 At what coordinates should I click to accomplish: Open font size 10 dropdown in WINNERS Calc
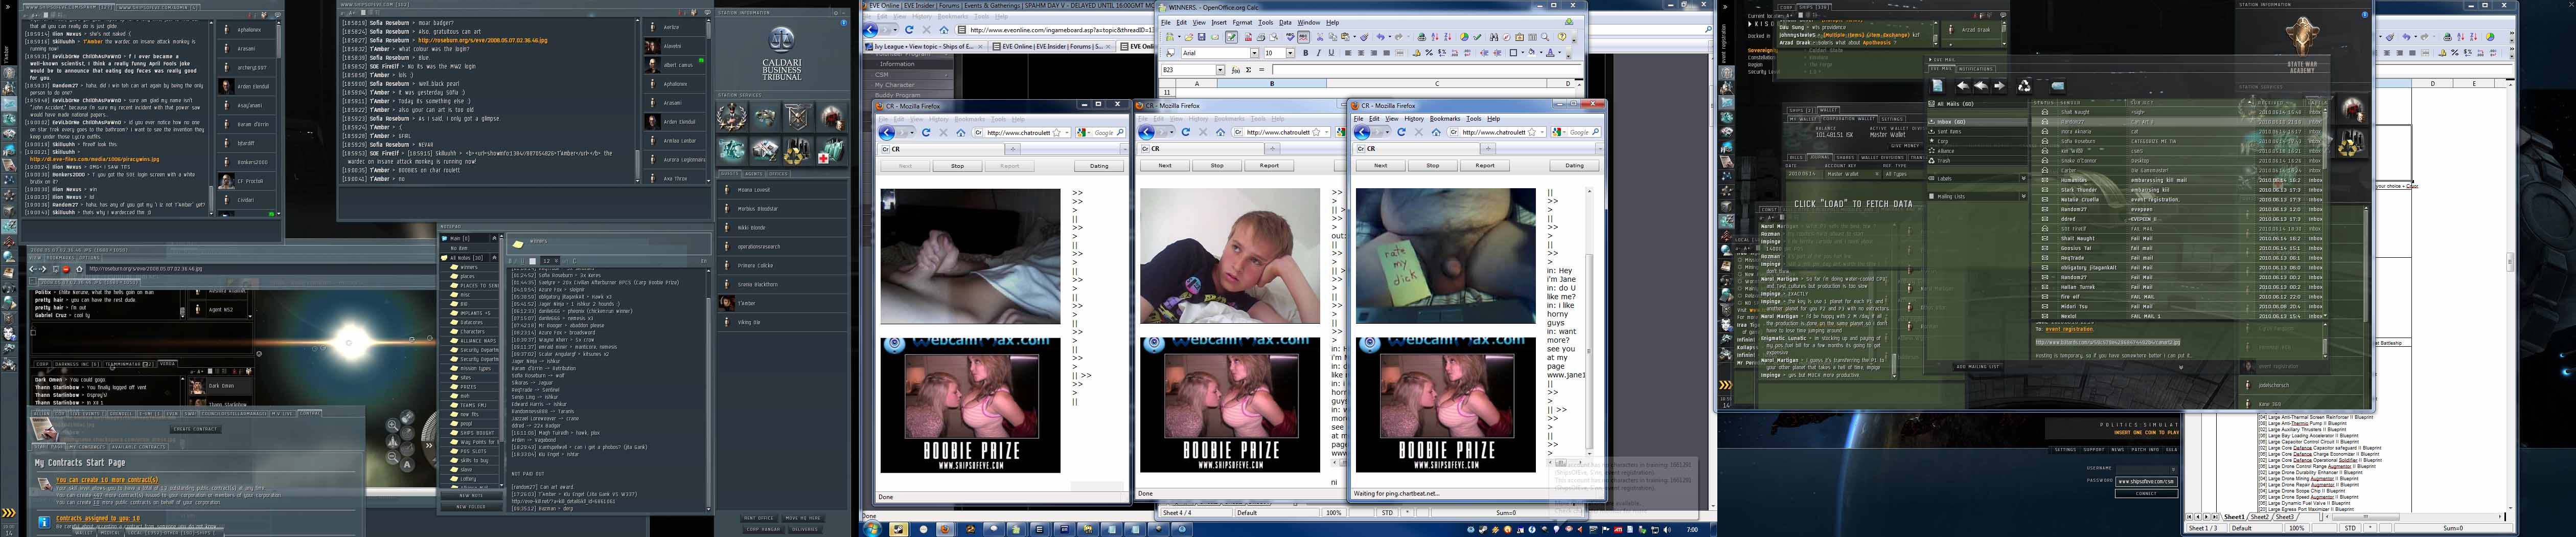(x=1291, y=54)
